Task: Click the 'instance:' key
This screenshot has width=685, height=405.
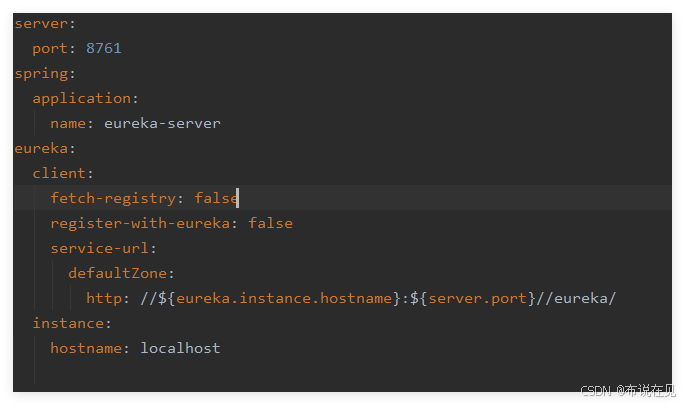Action: click(72, 323)
